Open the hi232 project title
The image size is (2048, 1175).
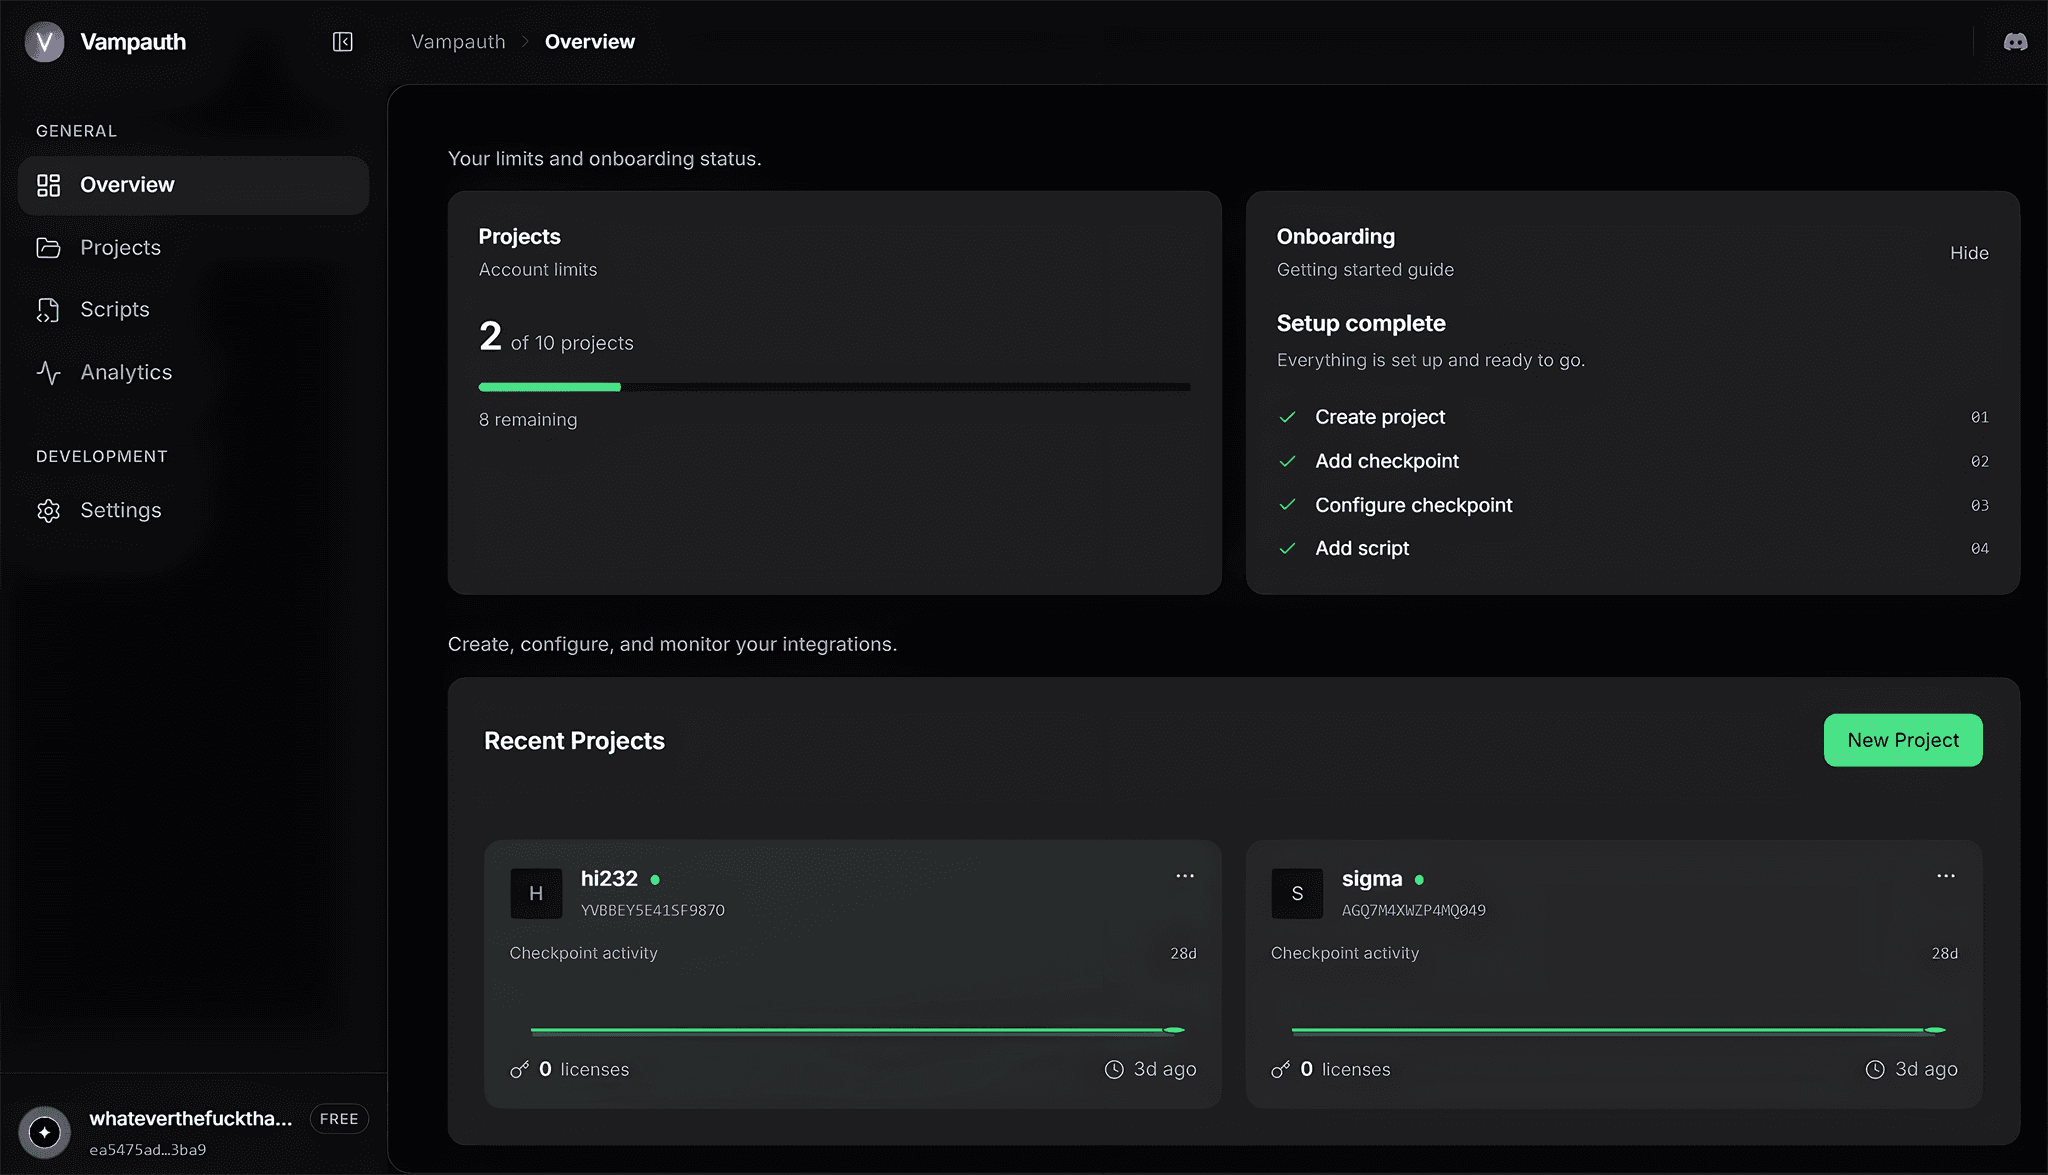coord(609,879)
